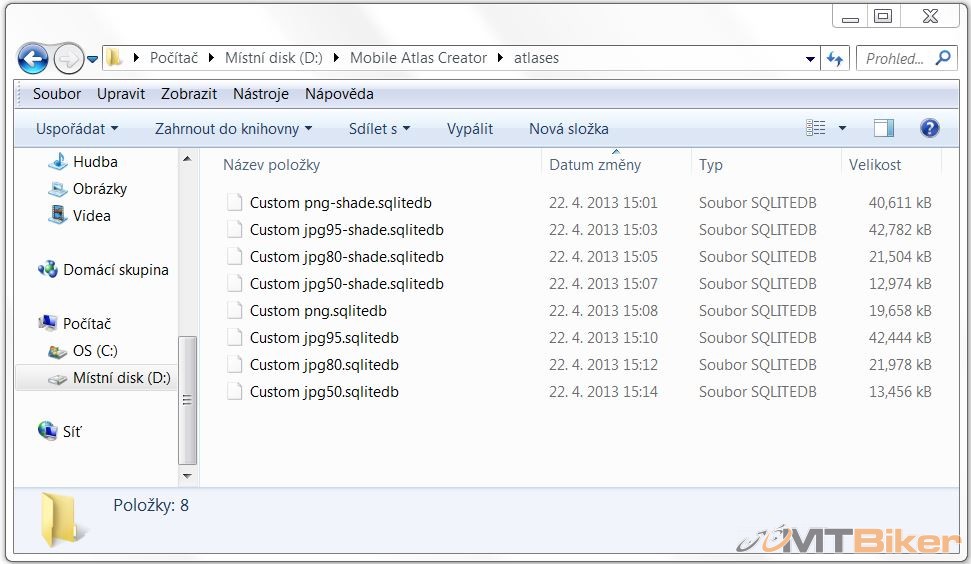971x564 pixels.
Task: Select Hudba music library icon
Action: [x=58, y=162]
